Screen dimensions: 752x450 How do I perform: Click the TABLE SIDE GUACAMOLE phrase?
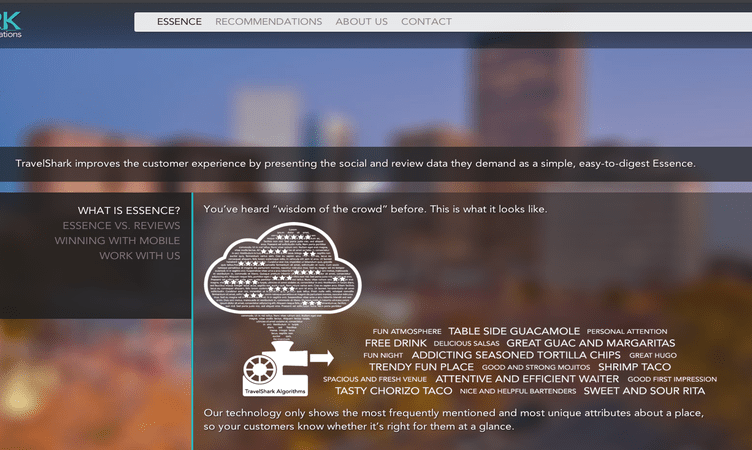pos(514,331)
